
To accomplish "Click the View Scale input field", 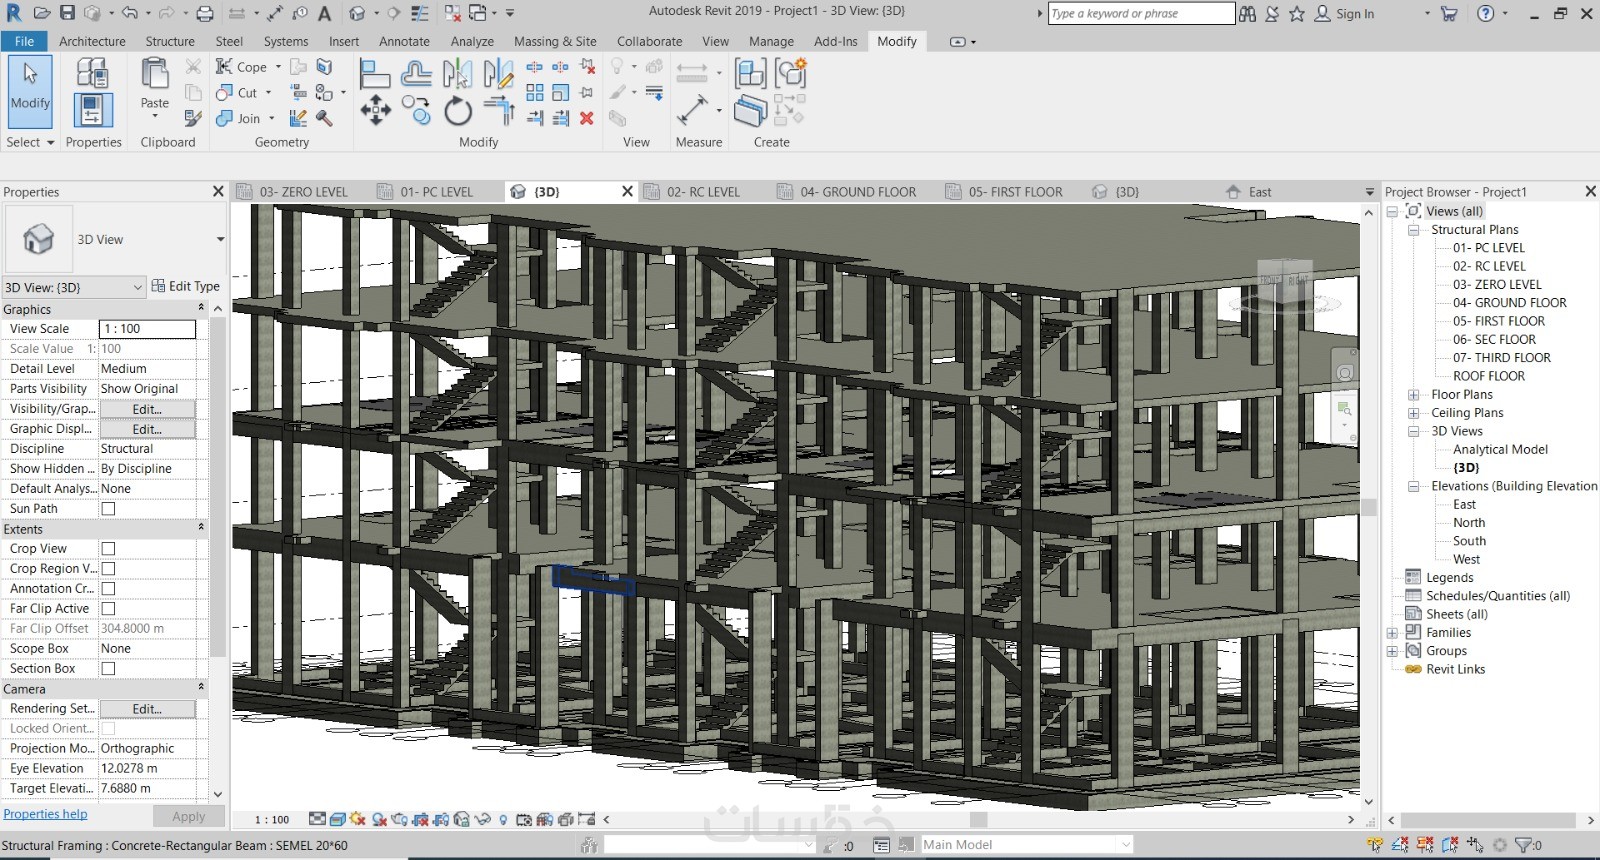I will [147, 329].
